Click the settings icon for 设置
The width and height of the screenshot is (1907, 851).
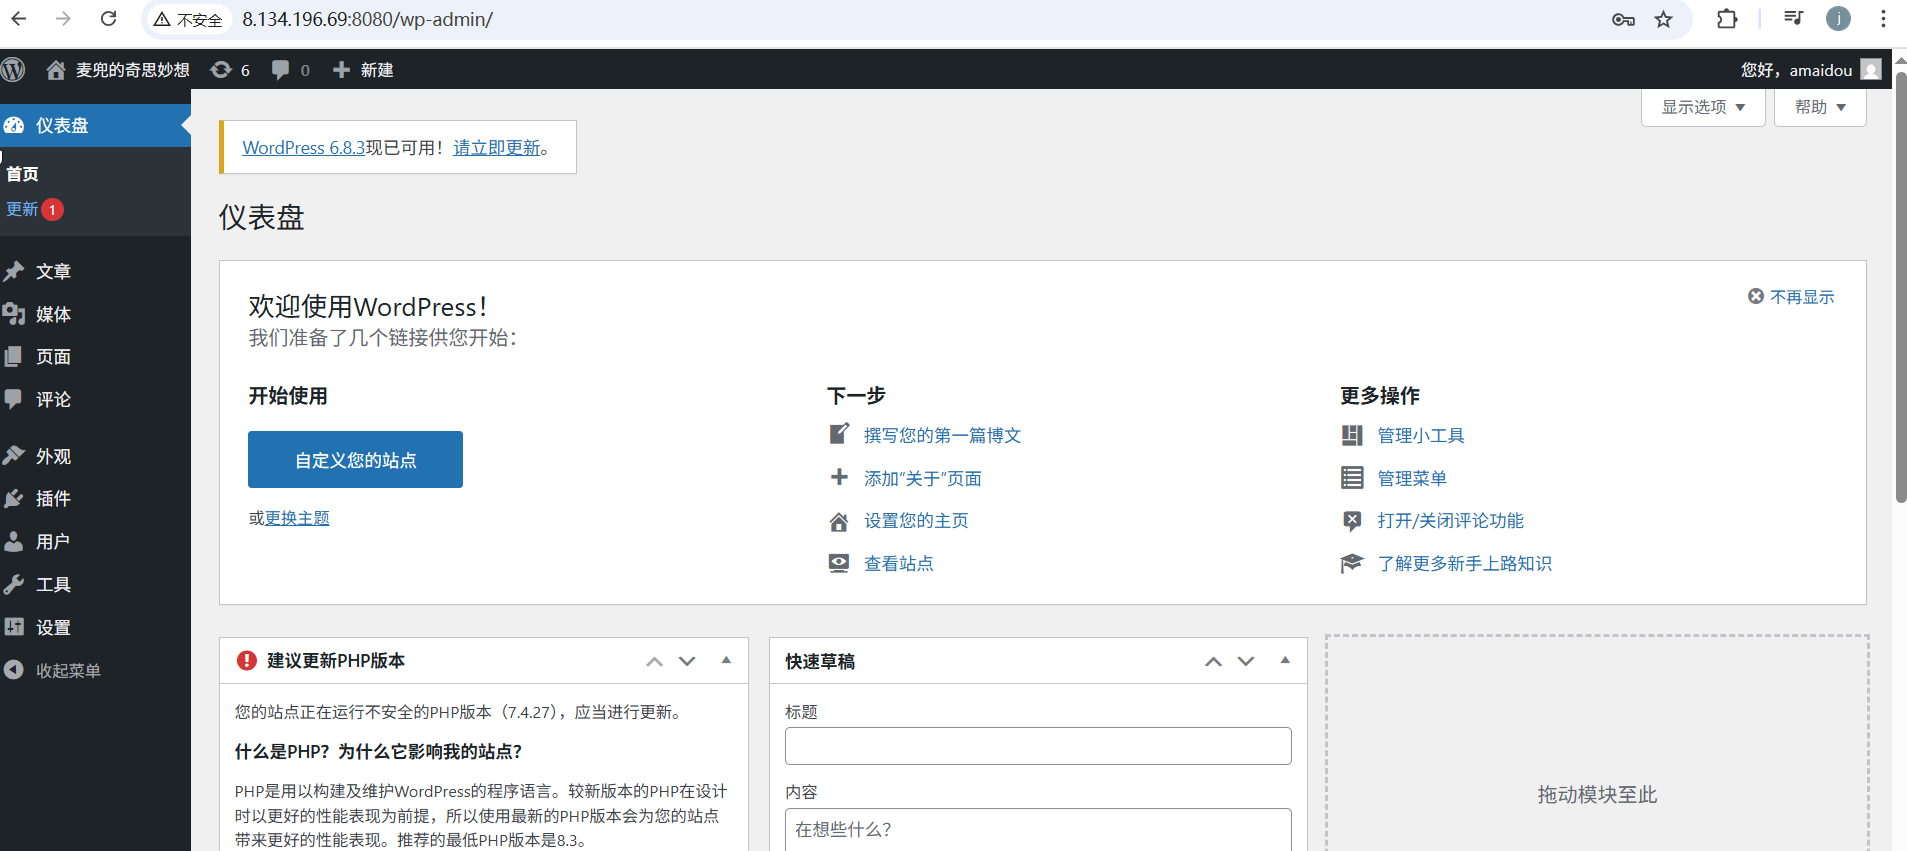[x=14, y=627]
